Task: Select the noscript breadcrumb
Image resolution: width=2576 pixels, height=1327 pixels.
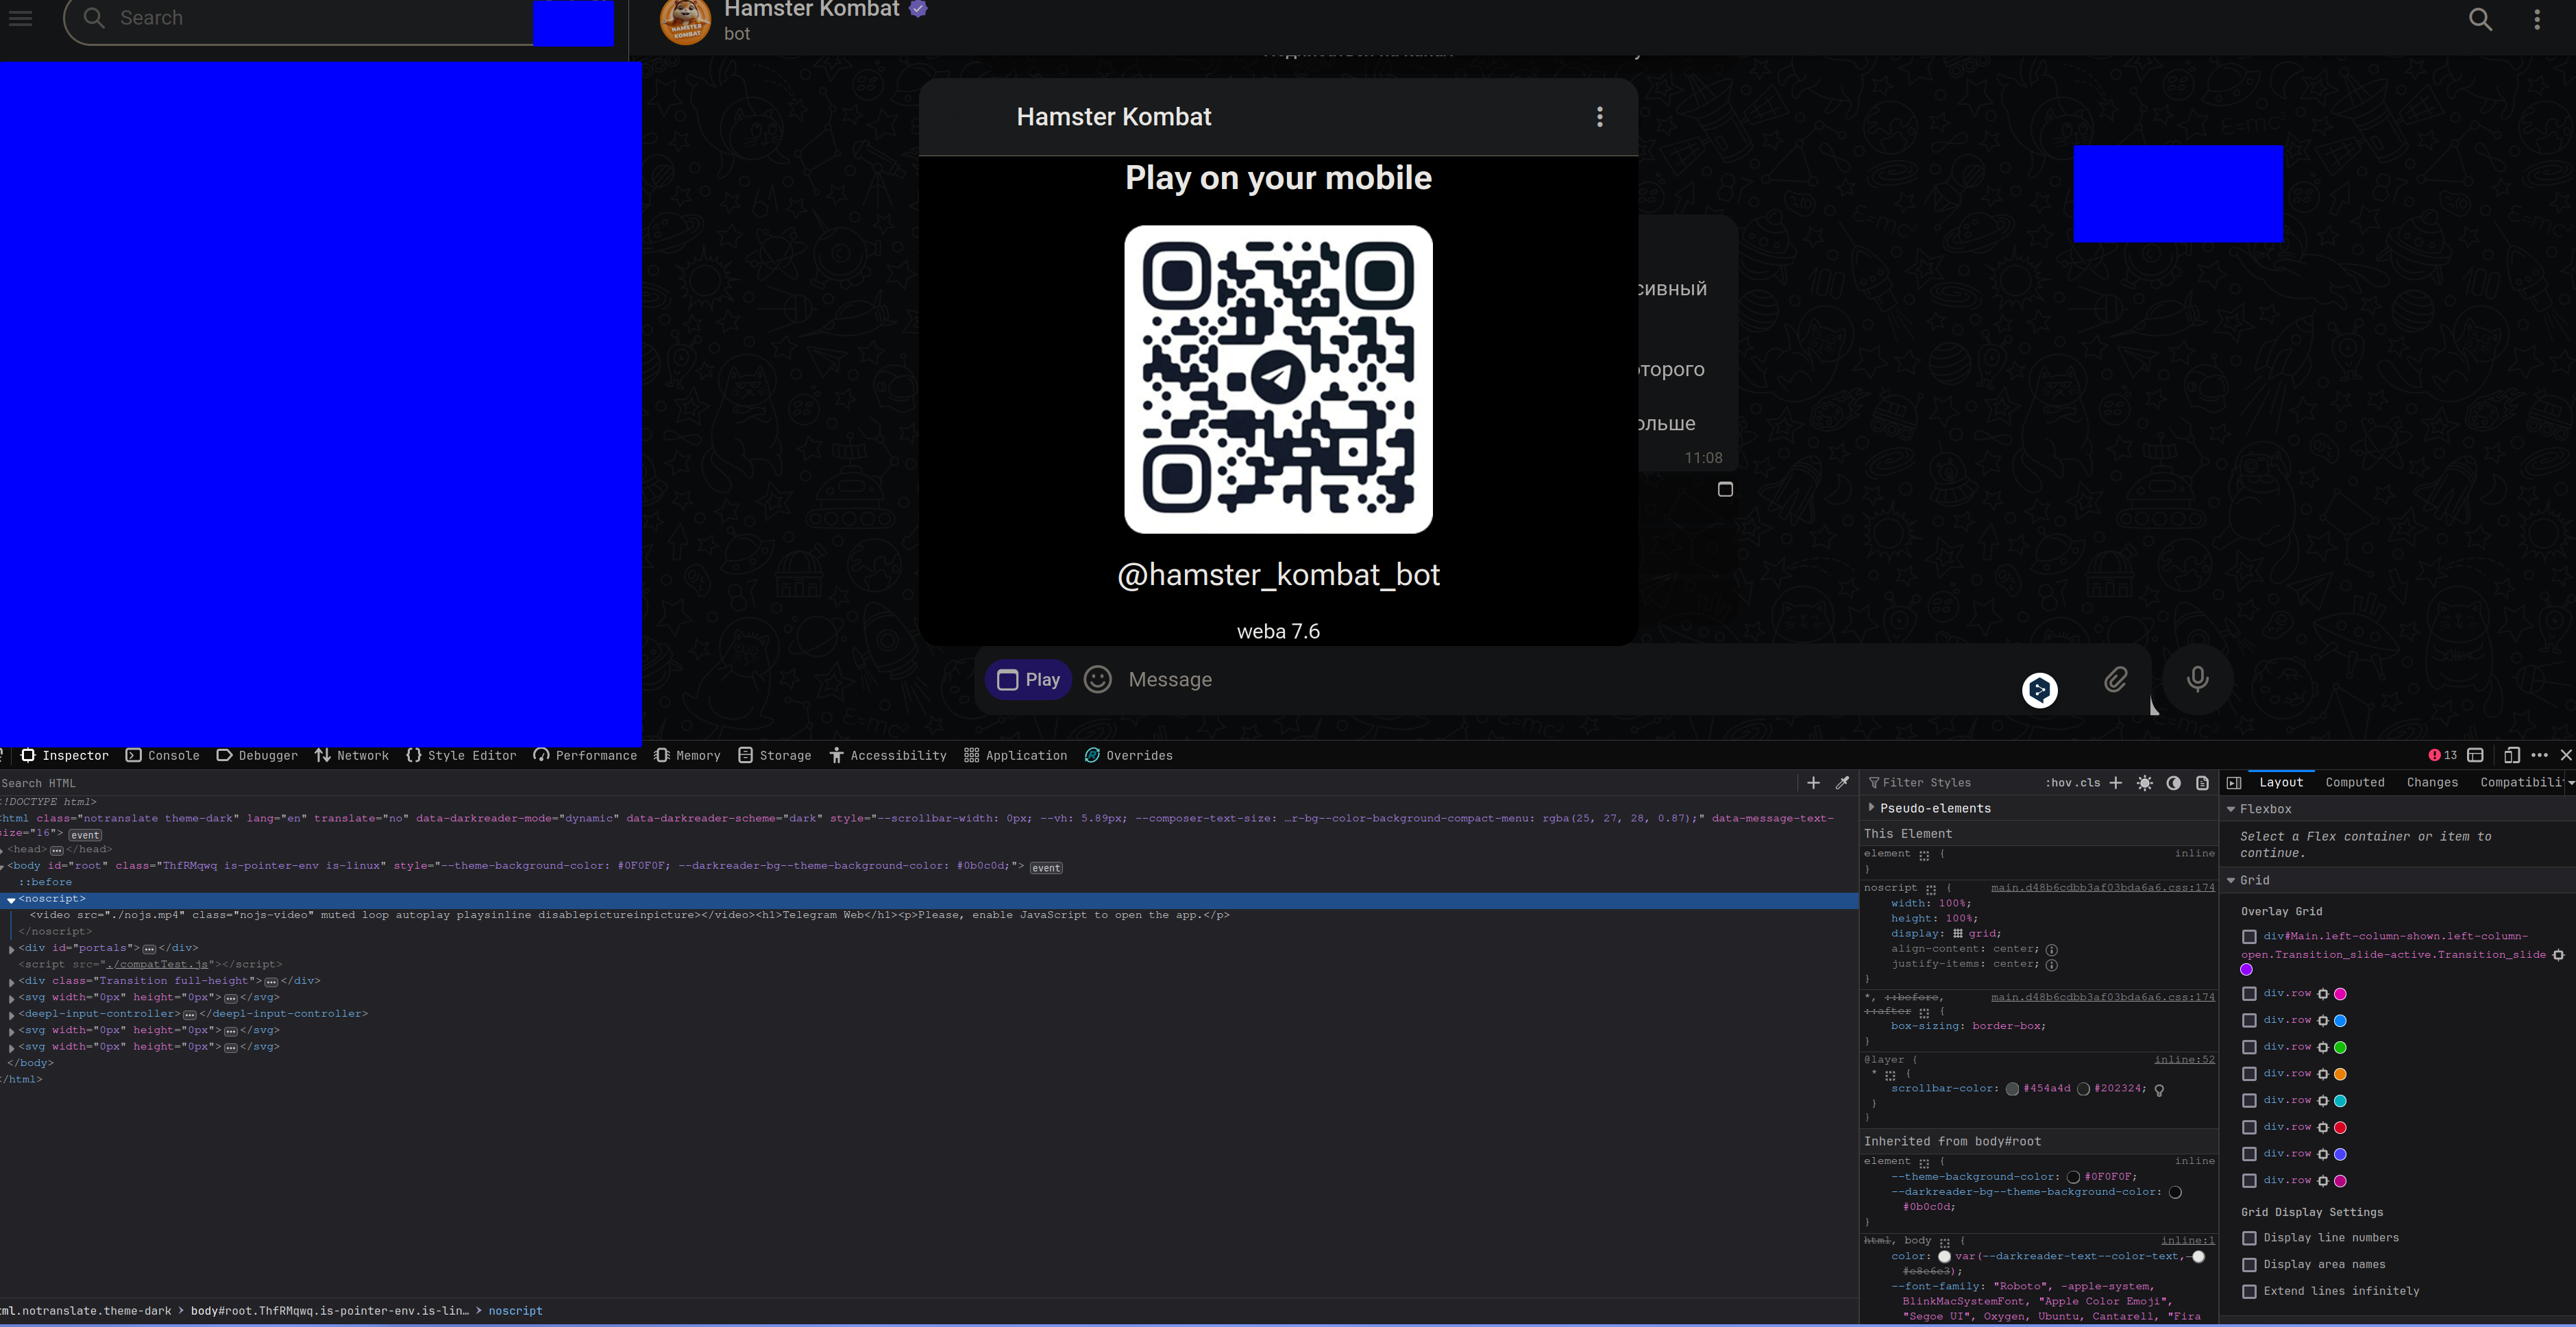Action: point(515,1311)
